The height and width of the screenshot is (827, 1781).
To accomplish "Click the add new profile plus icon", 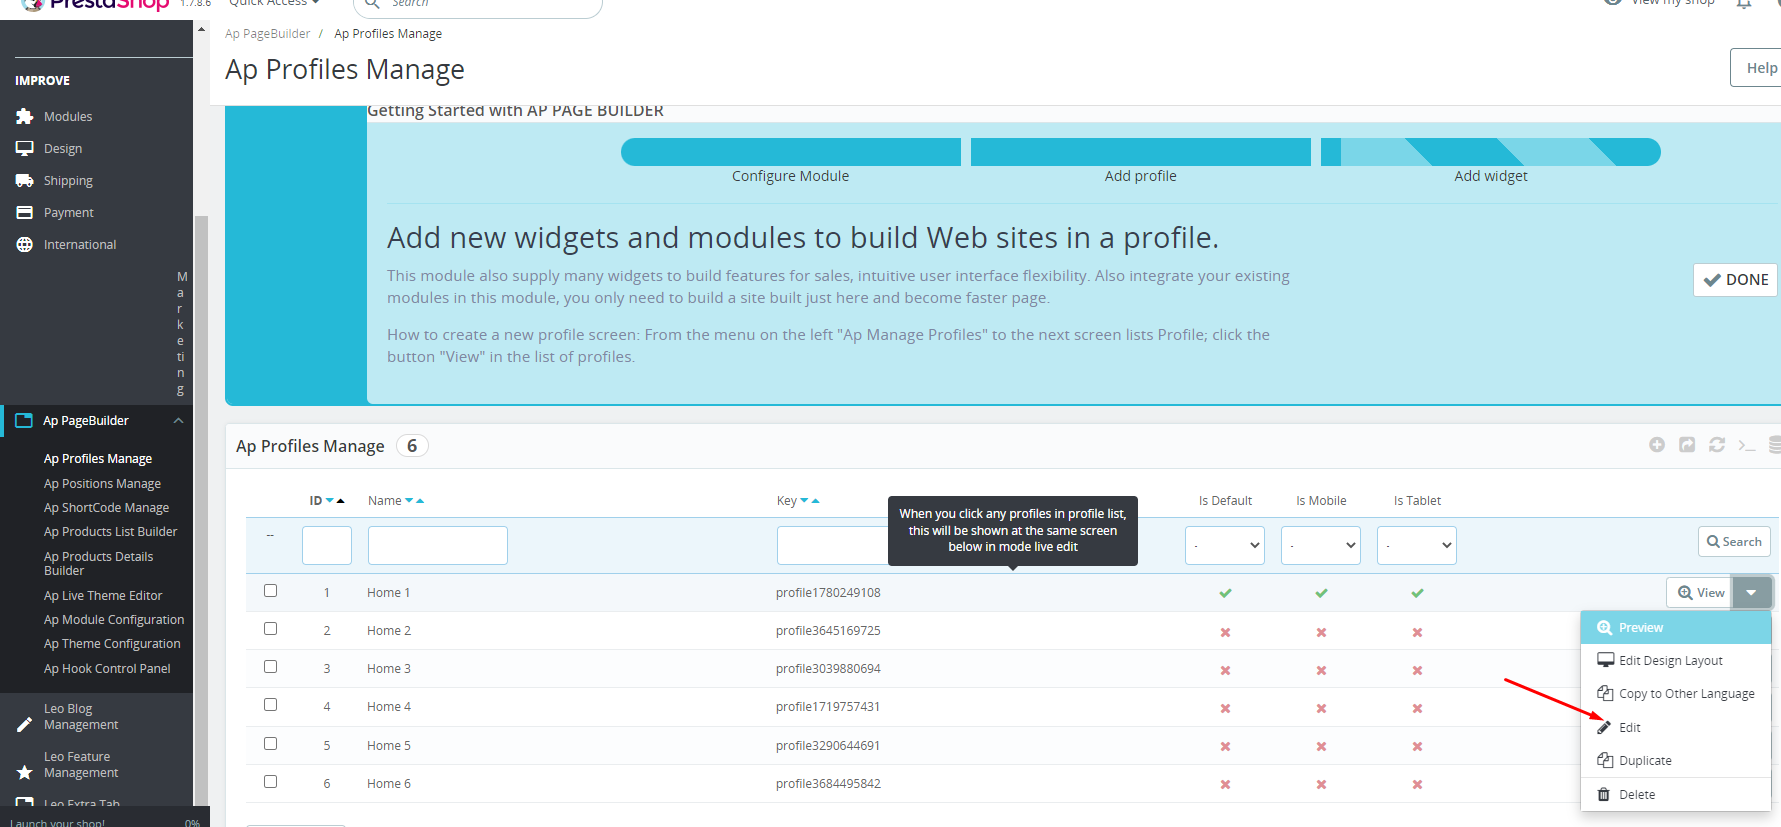I will [x=1657, y=445].
